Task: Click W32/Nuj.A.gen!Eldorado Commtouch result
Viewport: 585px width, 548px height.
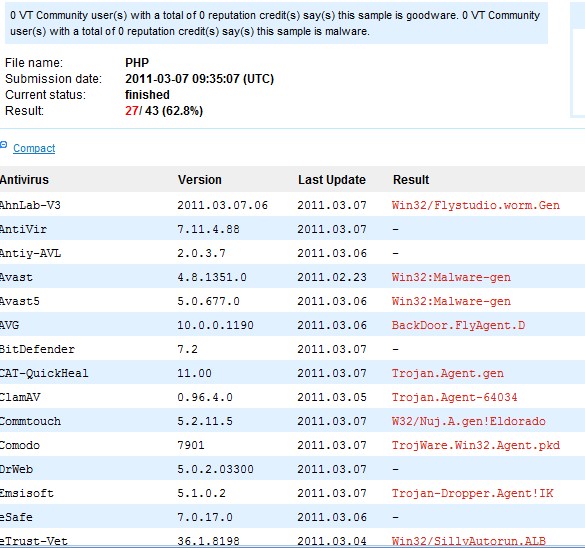Action: (469, 422)
